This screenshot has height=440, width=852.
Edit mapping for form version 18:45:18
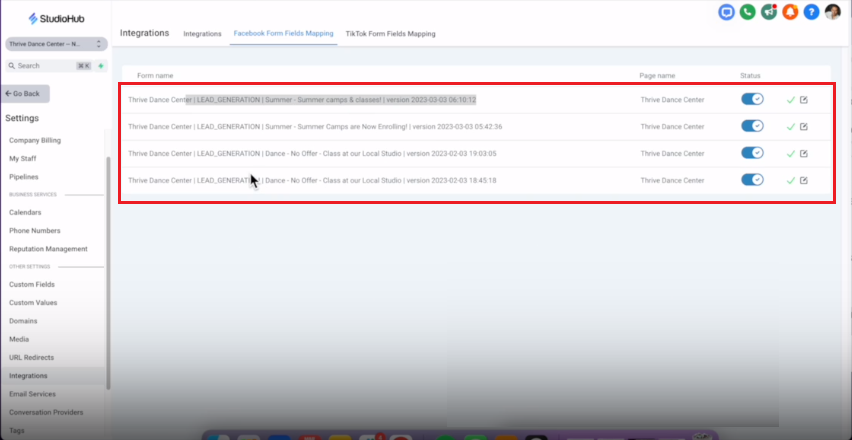click(x=804, y=180)
